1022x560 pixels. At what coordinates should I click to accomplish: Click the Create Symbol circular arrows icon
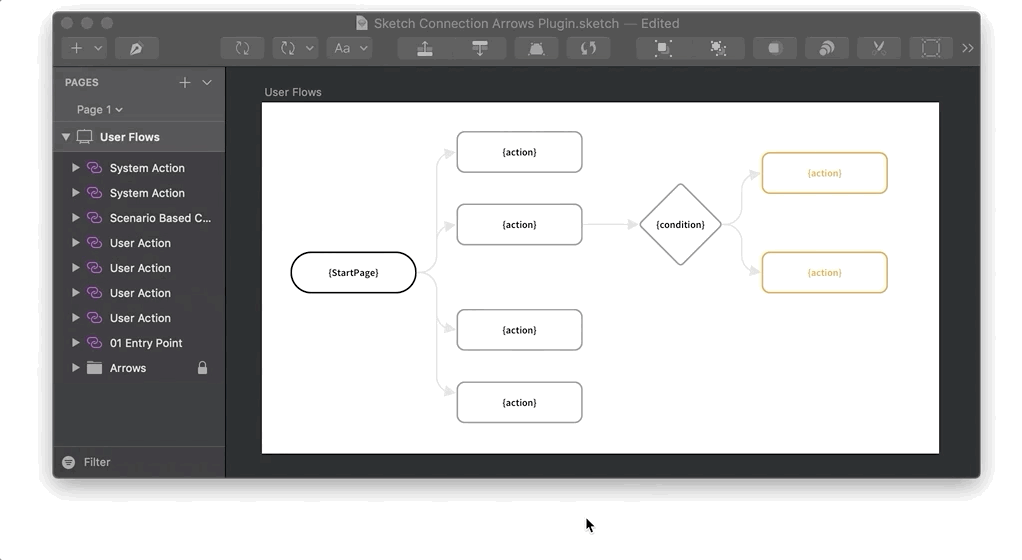click(x=242, y=48)
